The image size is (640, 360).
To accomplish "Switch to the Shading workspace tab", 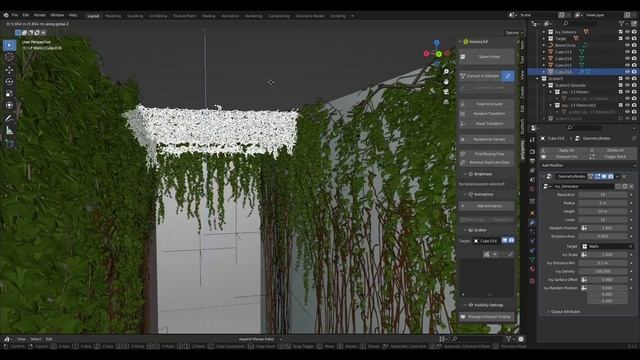I will tap(208, 16).
